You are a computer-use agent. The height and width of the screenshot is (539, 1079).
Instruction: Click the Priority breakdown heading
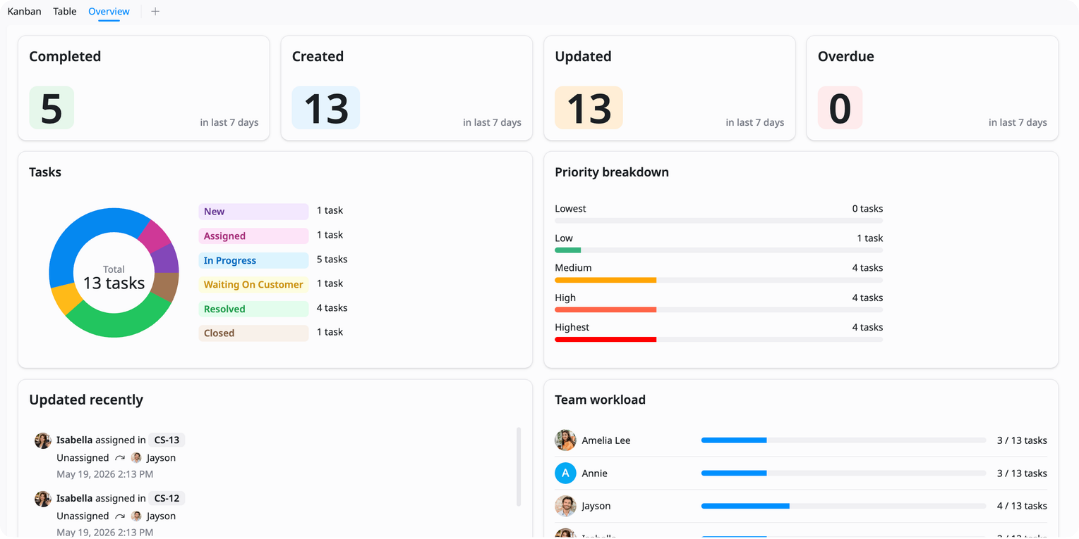tap(612, 172)
